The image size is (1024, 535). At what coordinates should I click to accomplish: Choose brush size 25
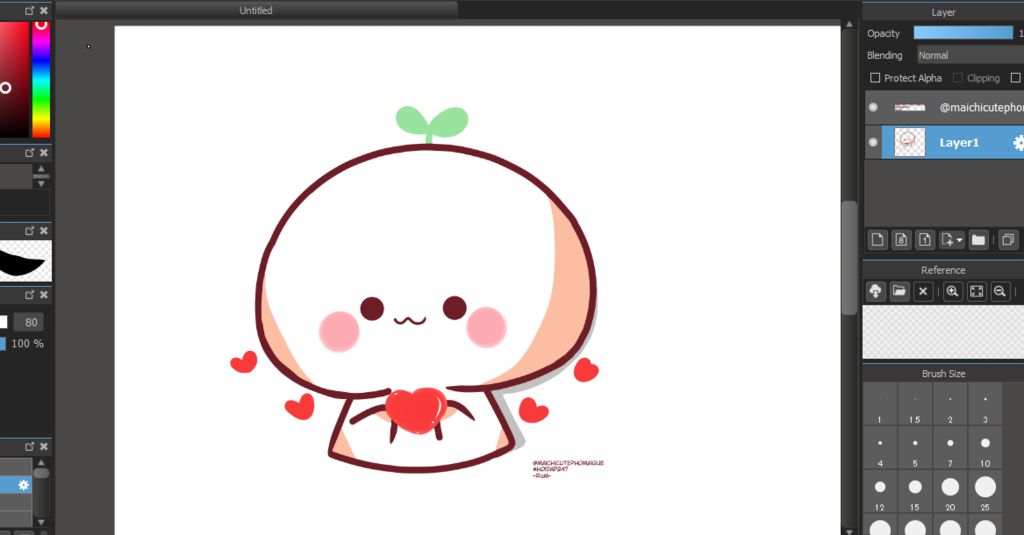pyautogui.click(x=985, y=492)
